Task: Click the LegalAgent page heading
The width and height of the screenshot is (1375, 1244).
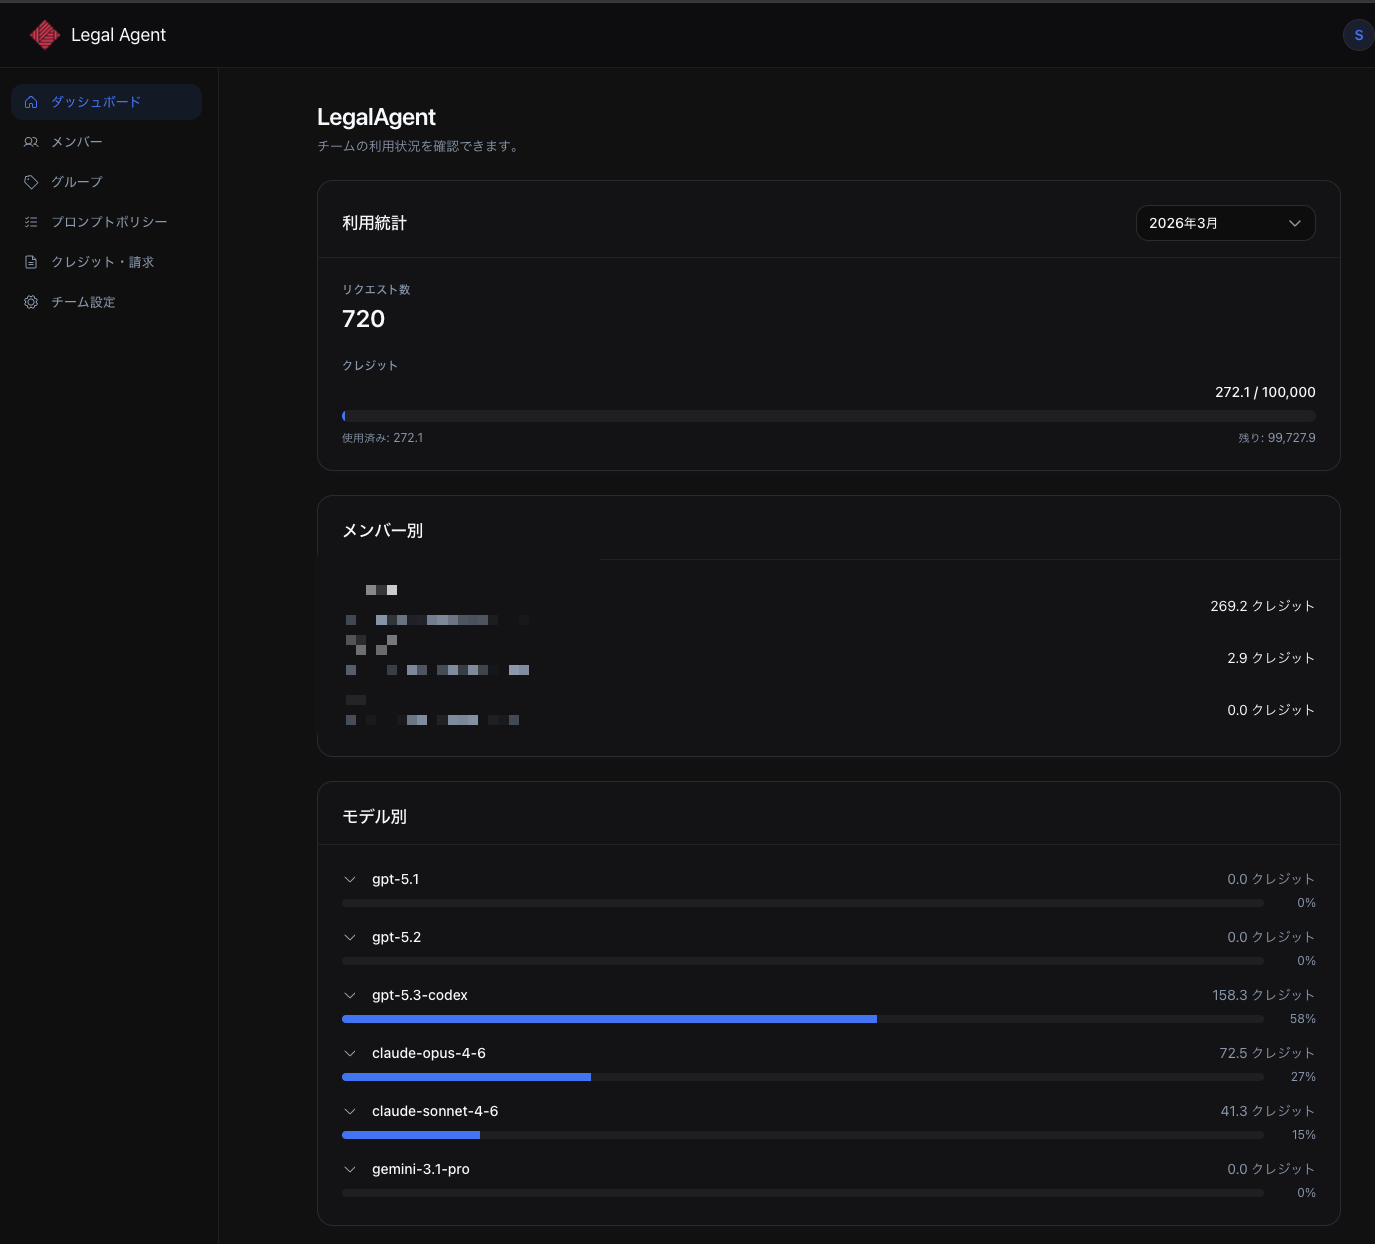Action: [x=376, y=117]
